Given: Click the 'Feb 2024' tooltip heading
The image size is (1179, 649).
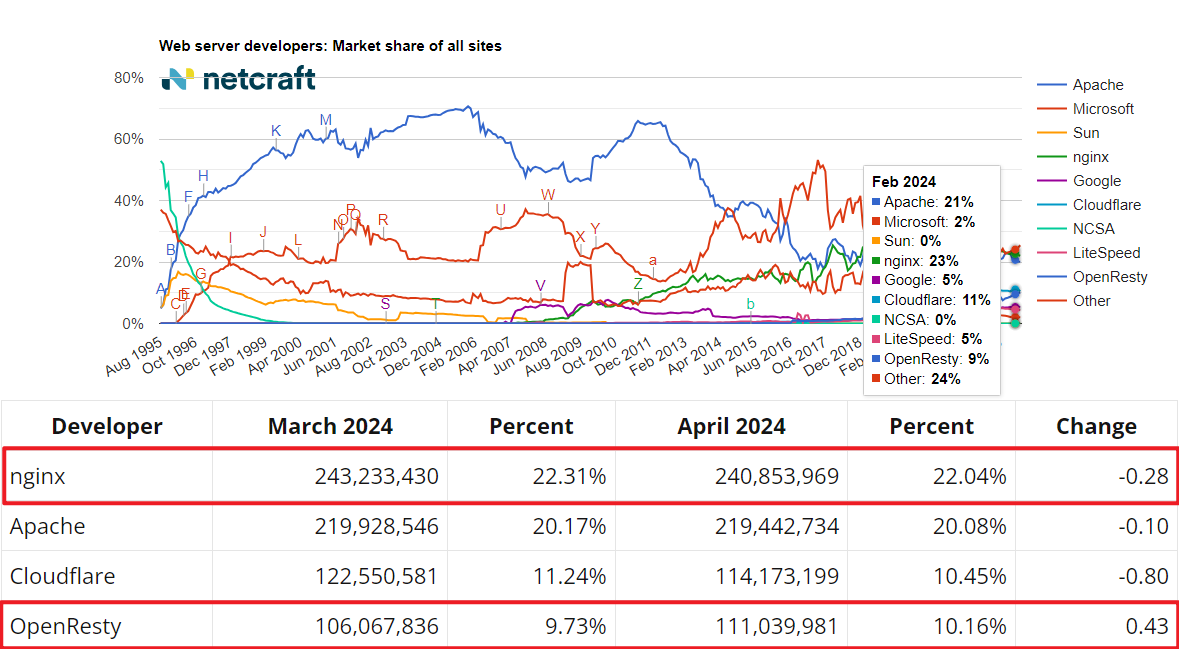Looking at the screenshot, I should tap(904, 181).
